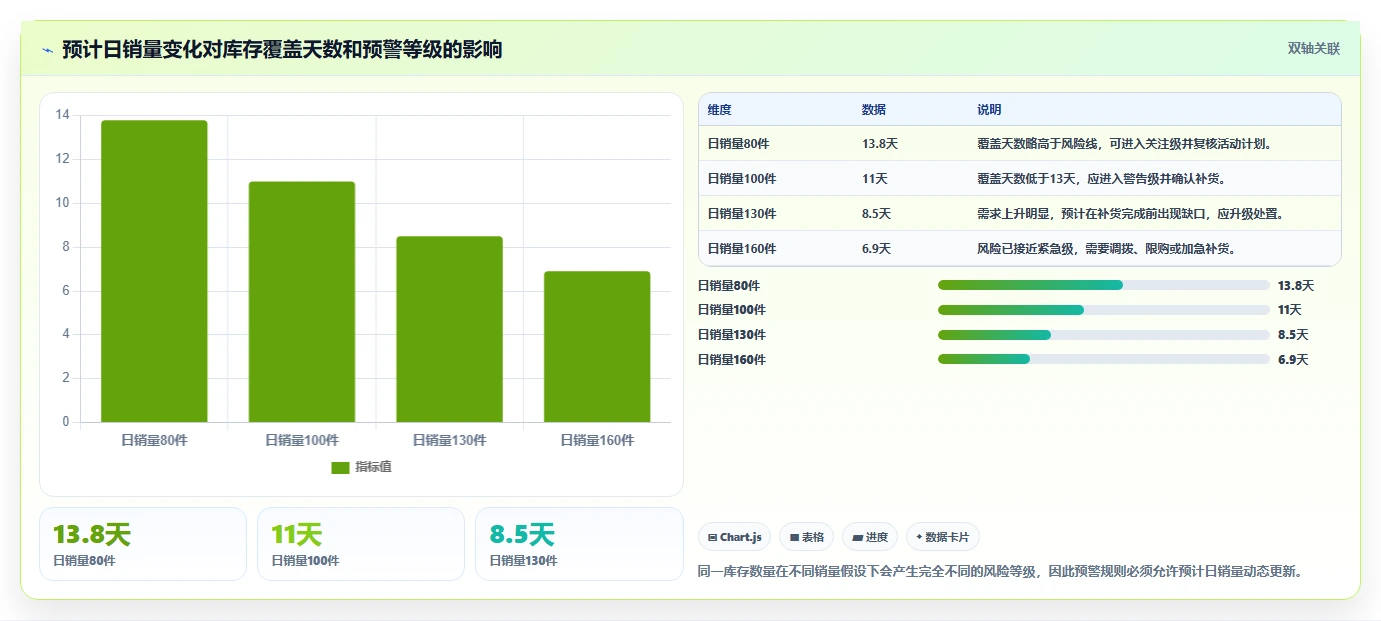This screenshot has height=621, width=1381.
Task: Click the 6.9天 cell in the table
Action: [x=876, y=249]
